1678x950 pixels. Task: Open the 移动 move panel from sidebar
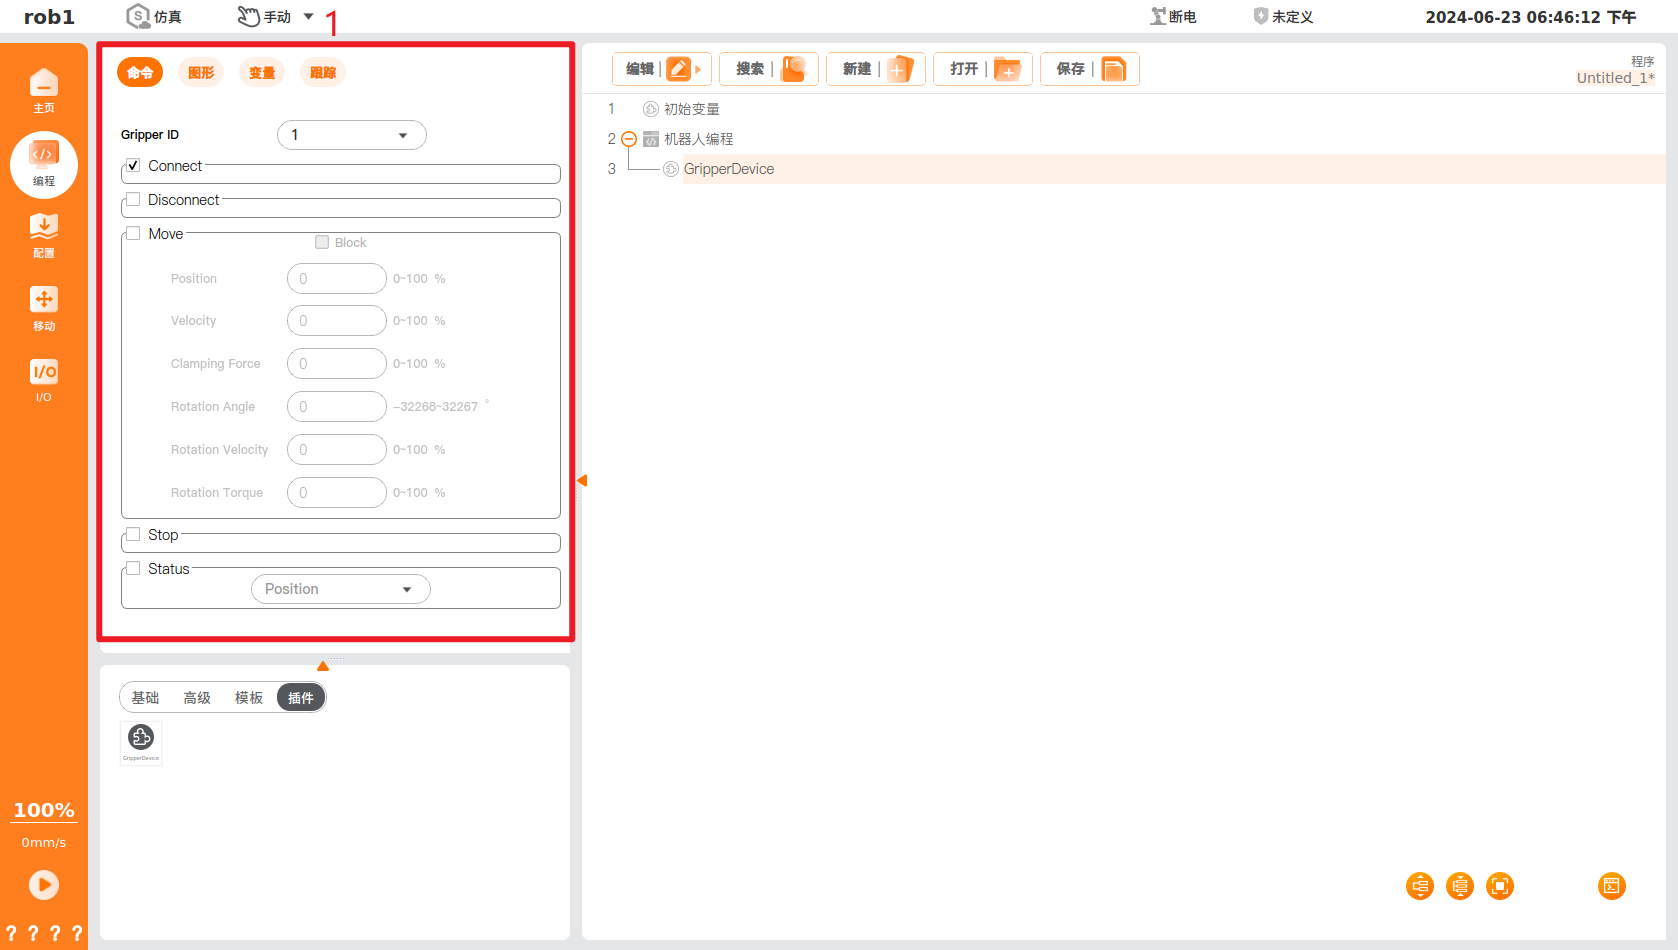tap(43, 306)
